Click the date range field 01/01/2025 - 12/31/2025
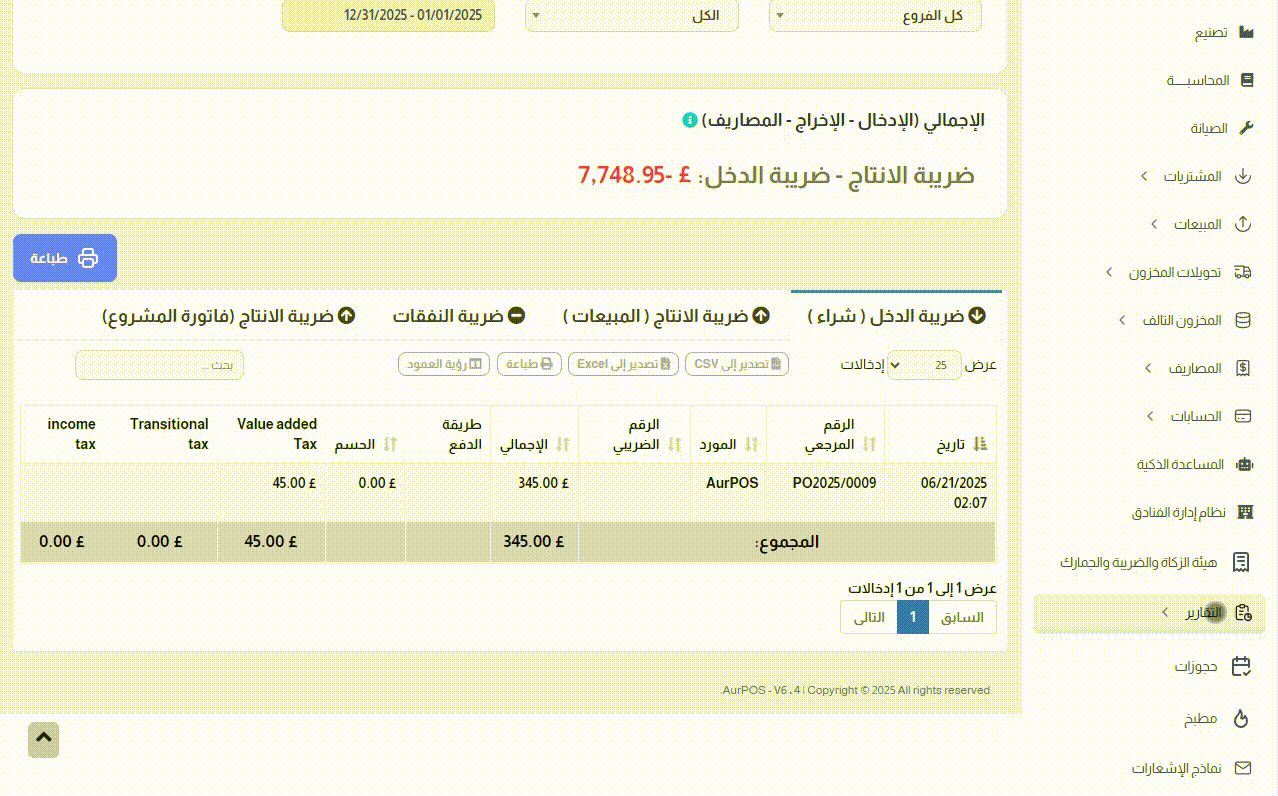This screenshot has width=1278, height=796. click(x=388, y=15)
